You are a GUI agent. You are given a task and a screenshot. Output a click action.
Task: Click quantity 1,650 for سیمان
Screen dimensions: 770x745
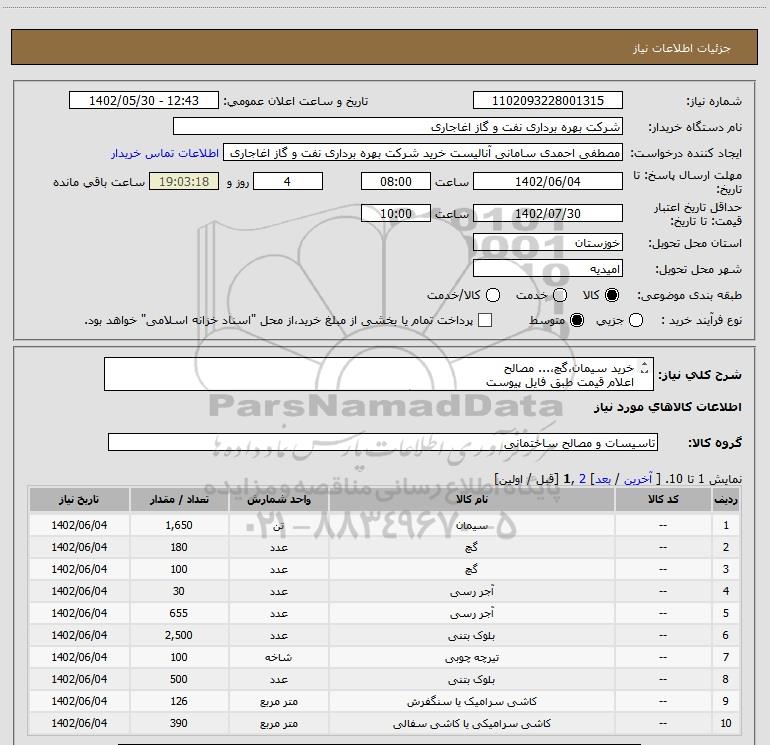pyautogui.click(x=179, y=525)
